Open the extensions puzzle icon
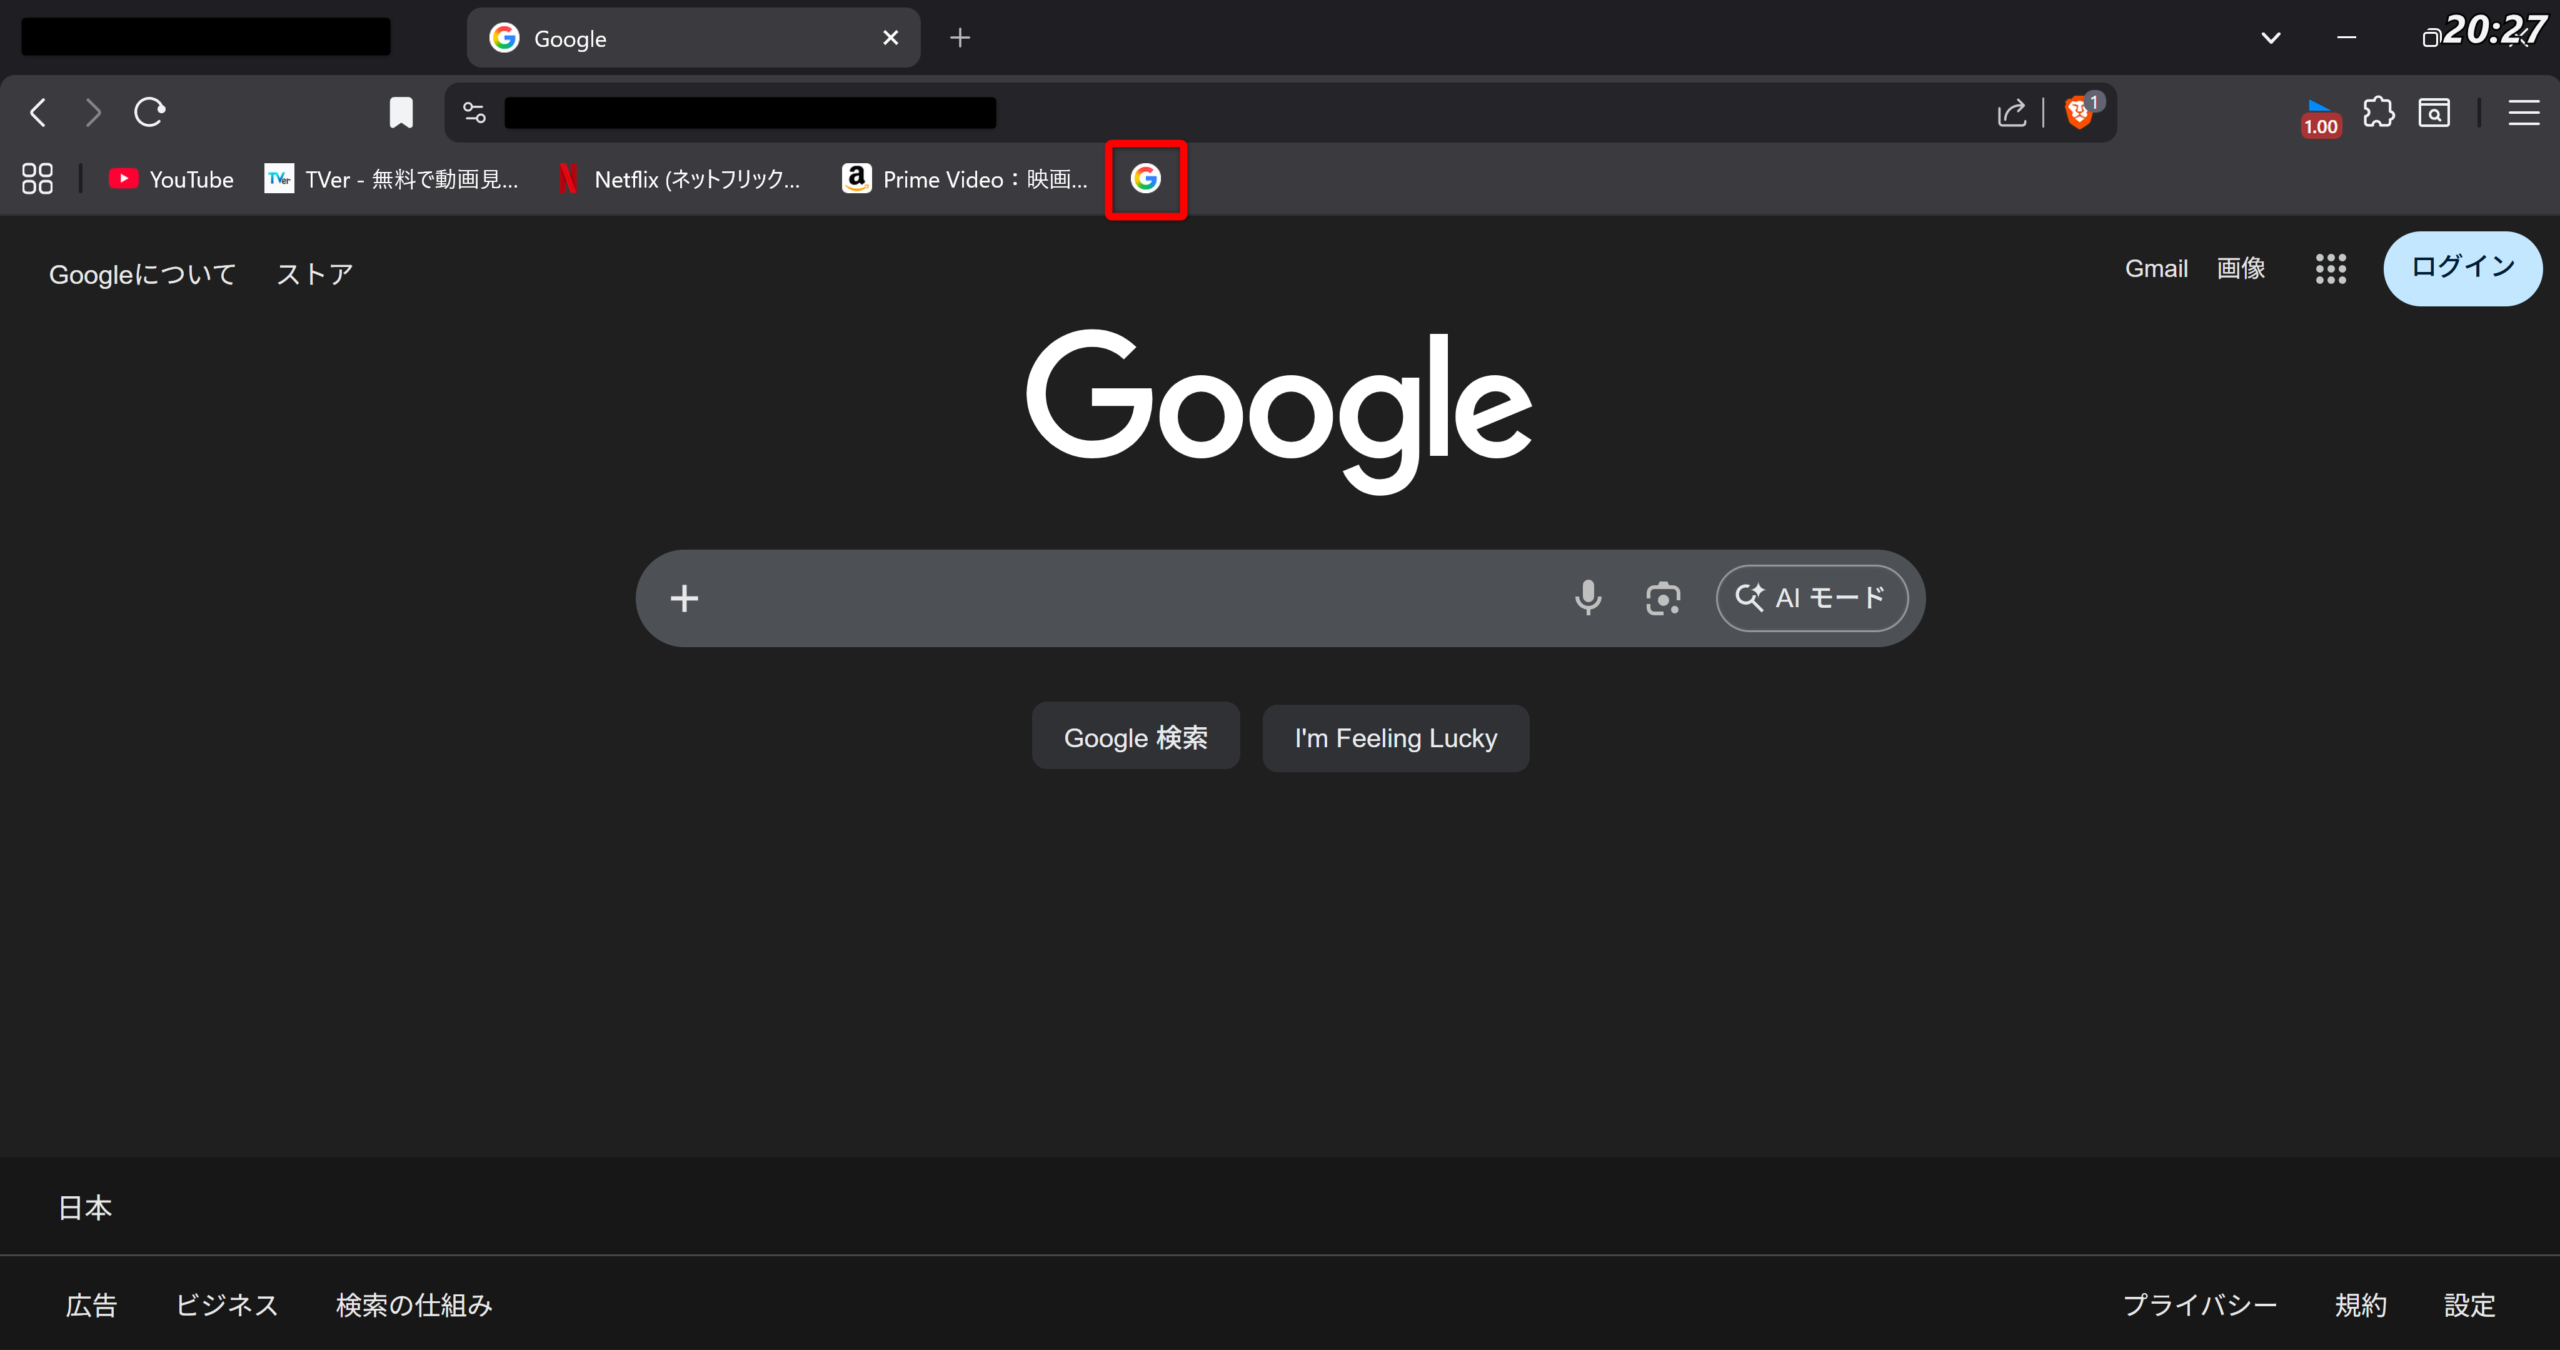Viewport: 2560px width, 1350px height. (x=2378, y=112)
